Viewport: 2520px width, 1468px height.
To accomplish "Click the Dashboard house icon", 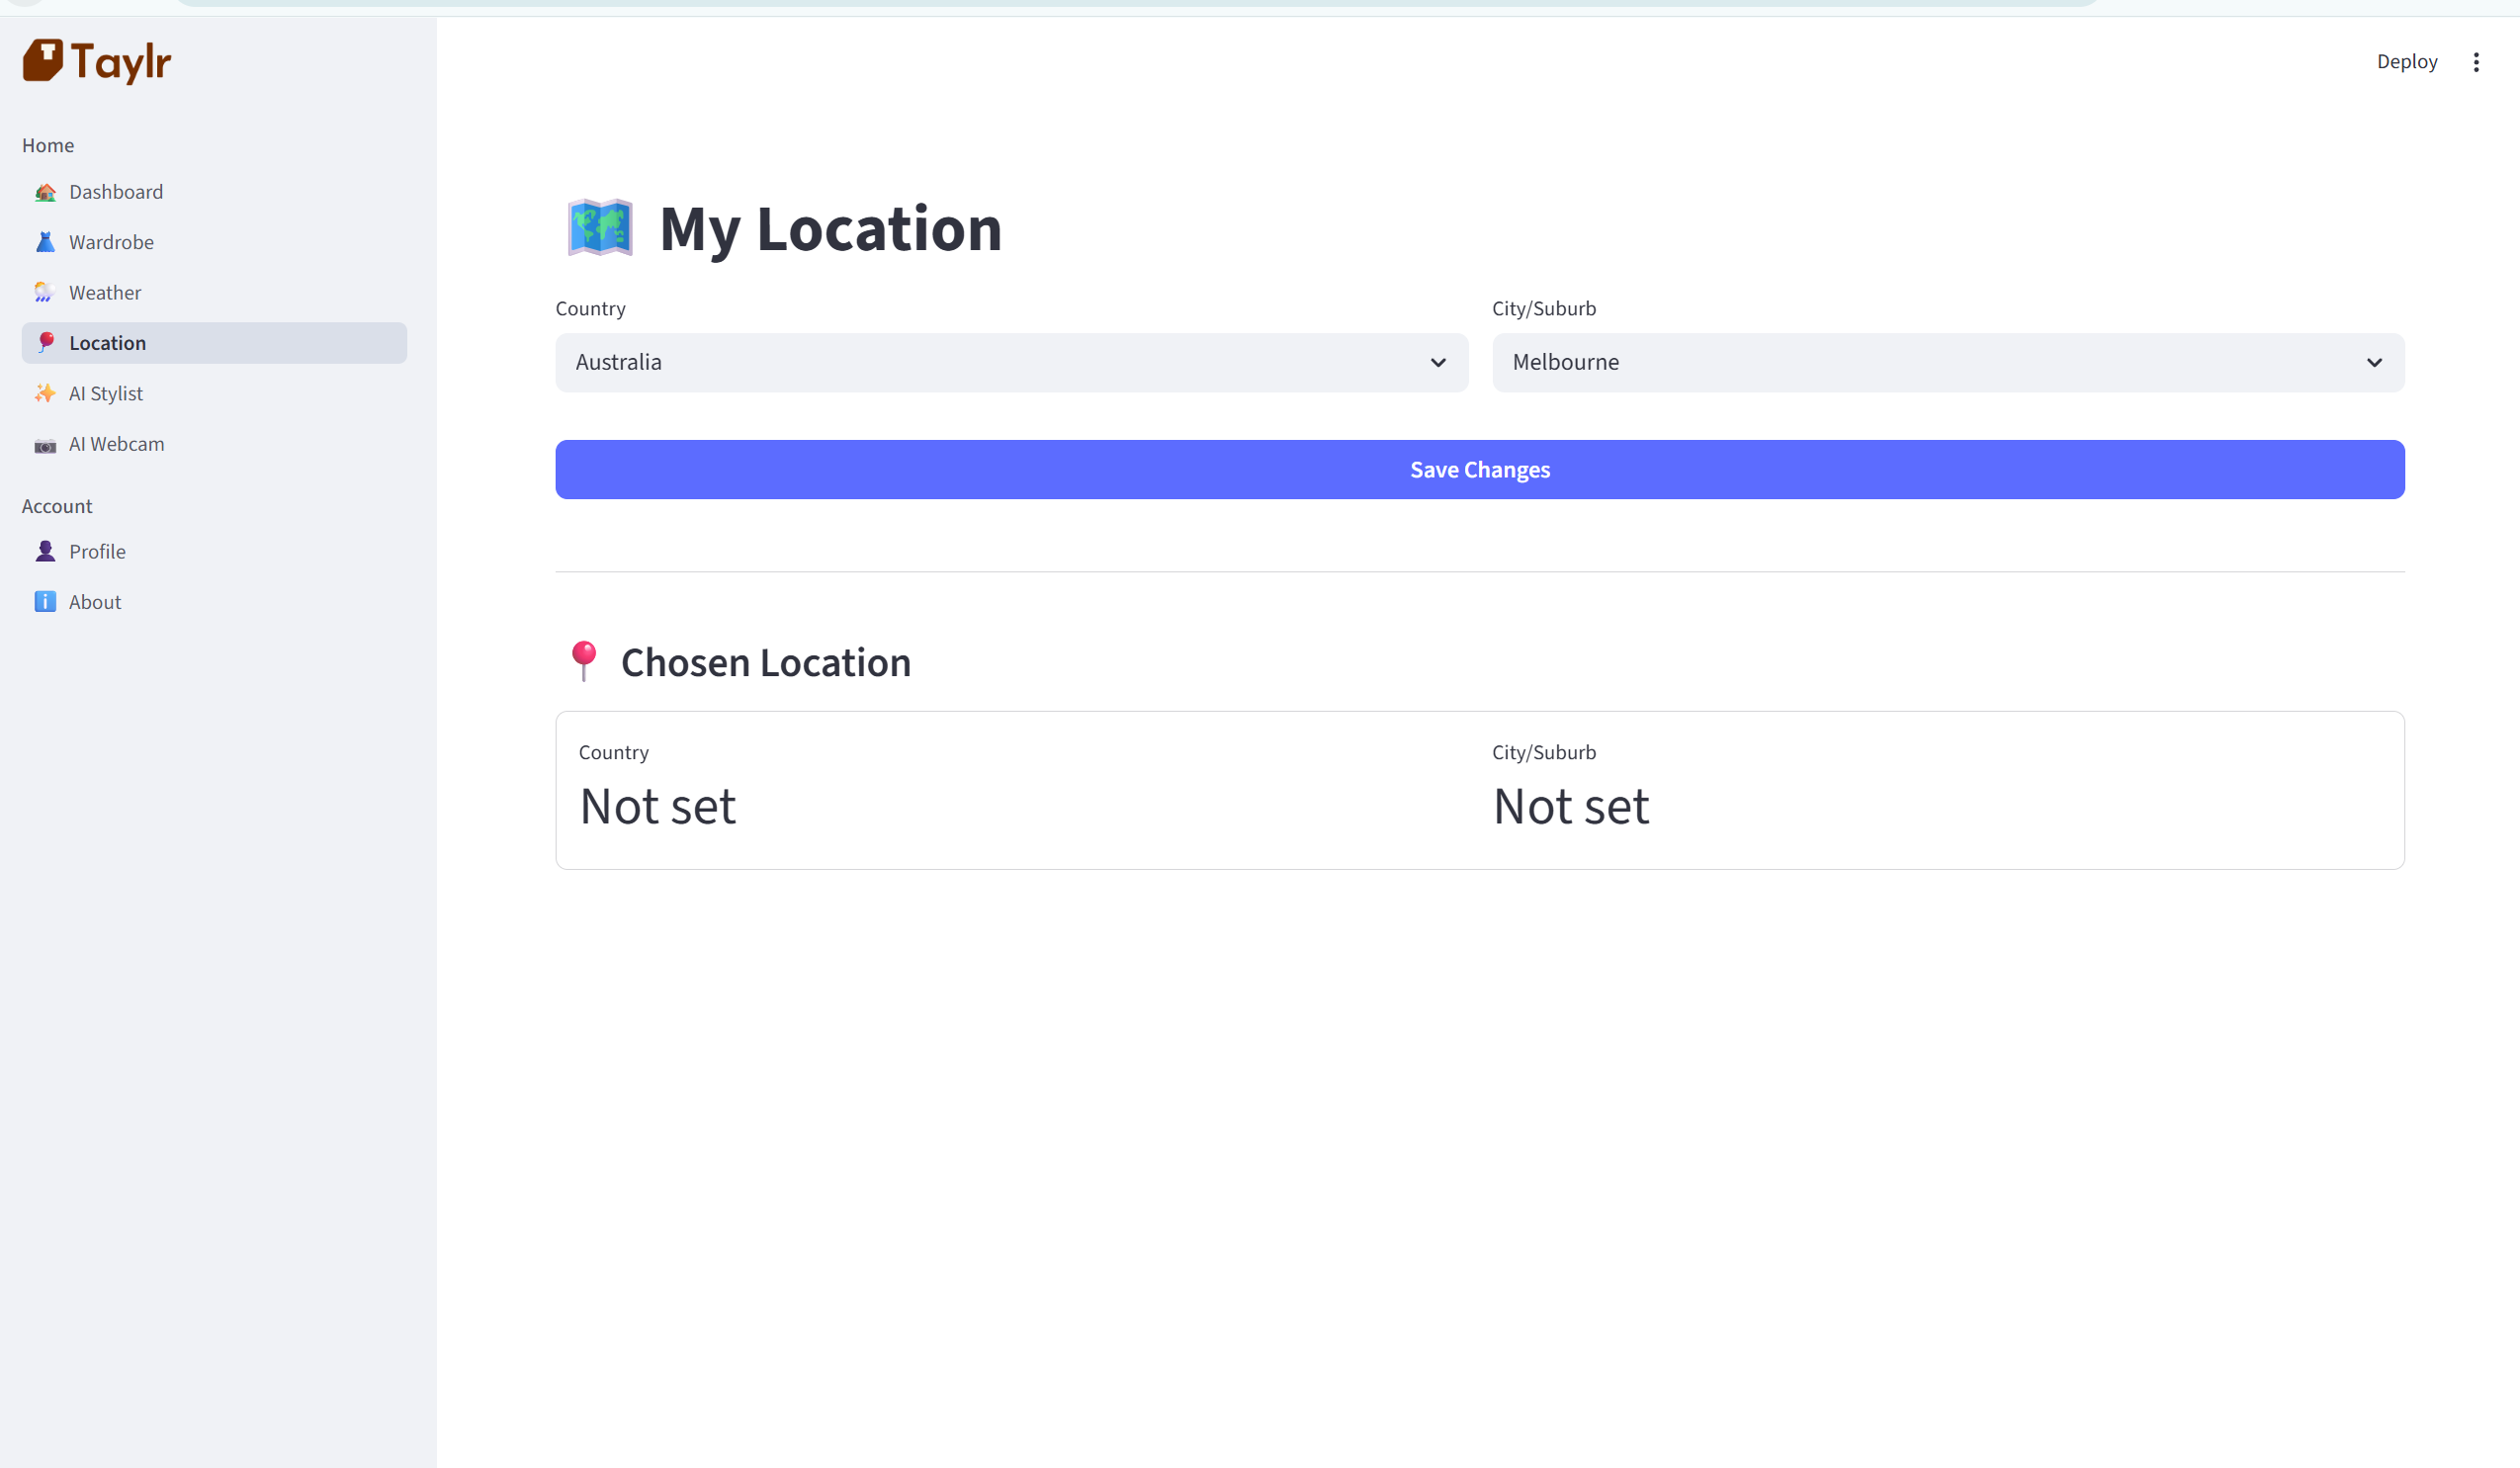I will point(45,192).
